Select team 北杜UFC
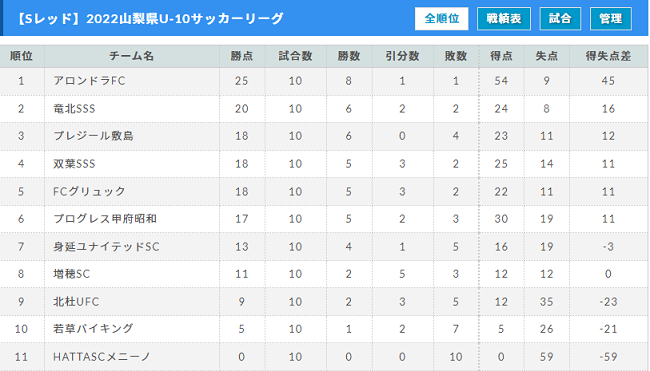 pos(76,302)
